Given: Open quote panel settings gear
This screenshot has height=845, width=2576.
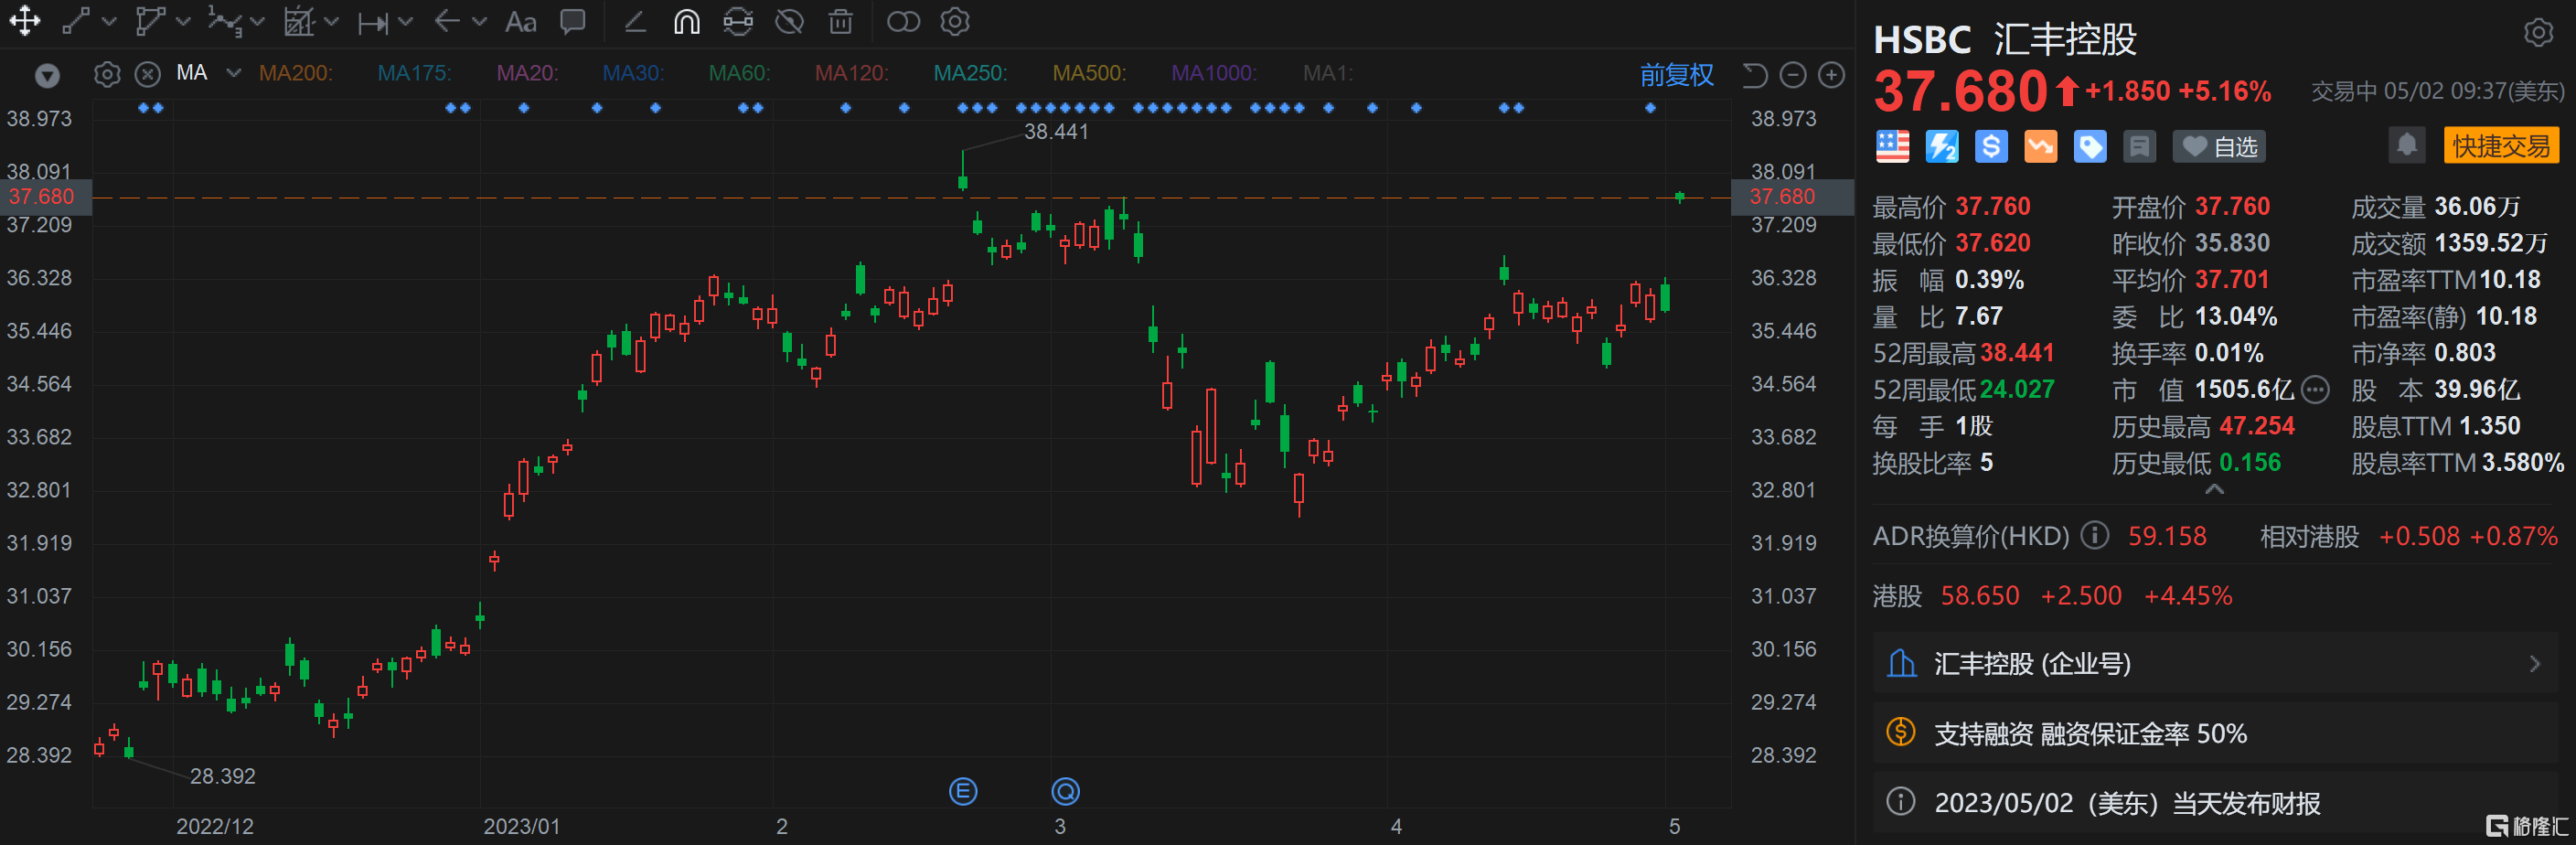Looking at the screenshot, I should [x=2538, y=33].
